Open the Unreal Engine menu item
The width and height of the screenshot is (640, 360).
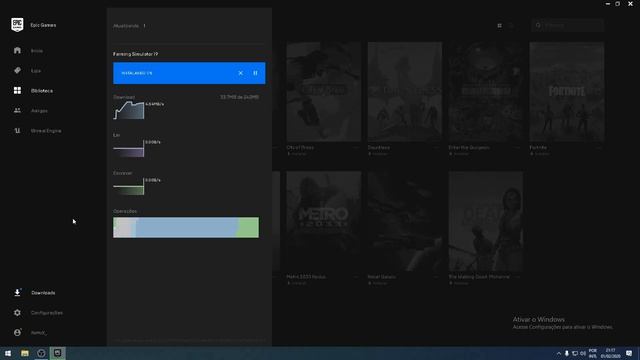(46, 131)
